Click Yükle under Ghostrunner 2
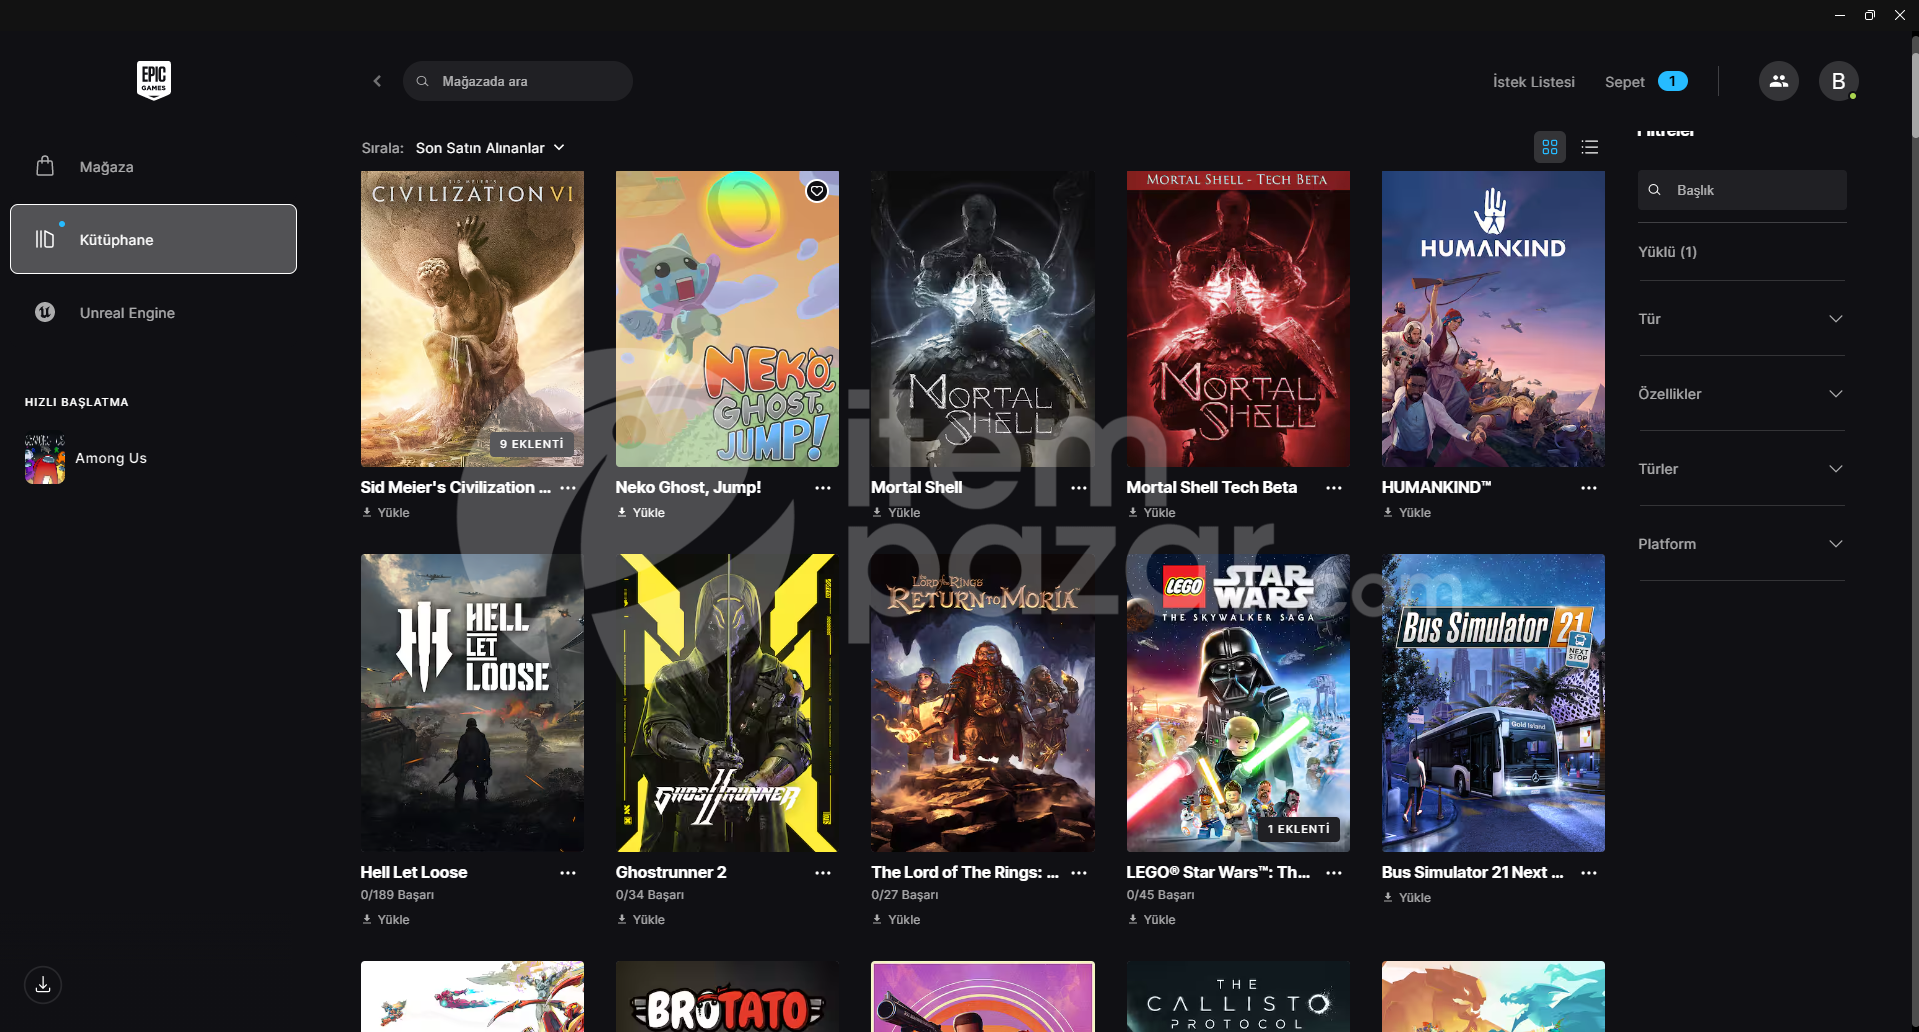Viewport: 1919px width, 1032px height. coord(641,920)
